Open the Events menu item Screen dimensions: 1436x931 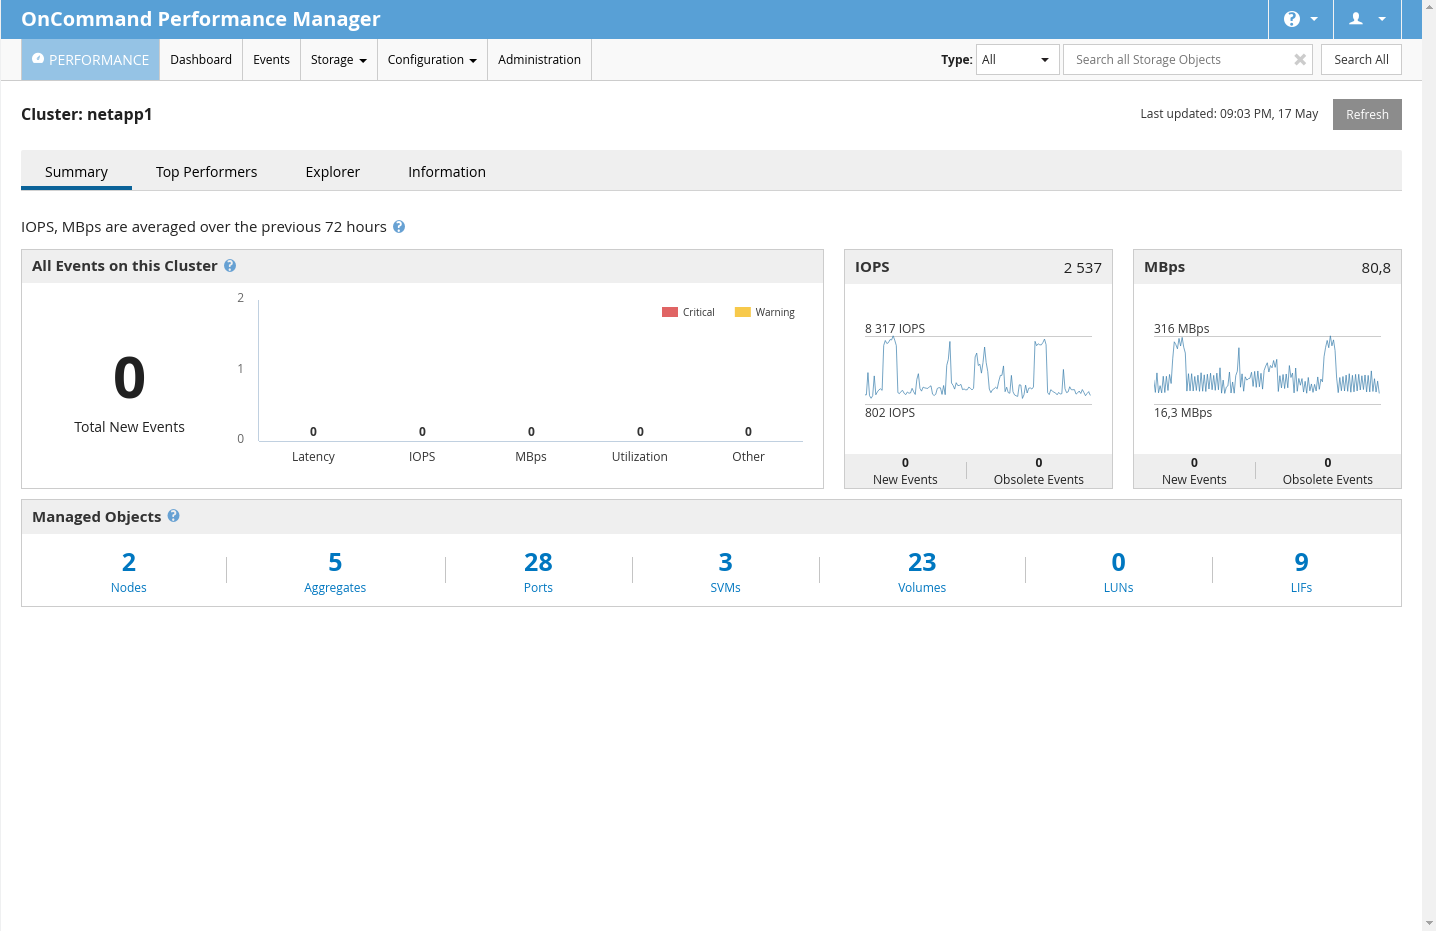click(271, 60)
